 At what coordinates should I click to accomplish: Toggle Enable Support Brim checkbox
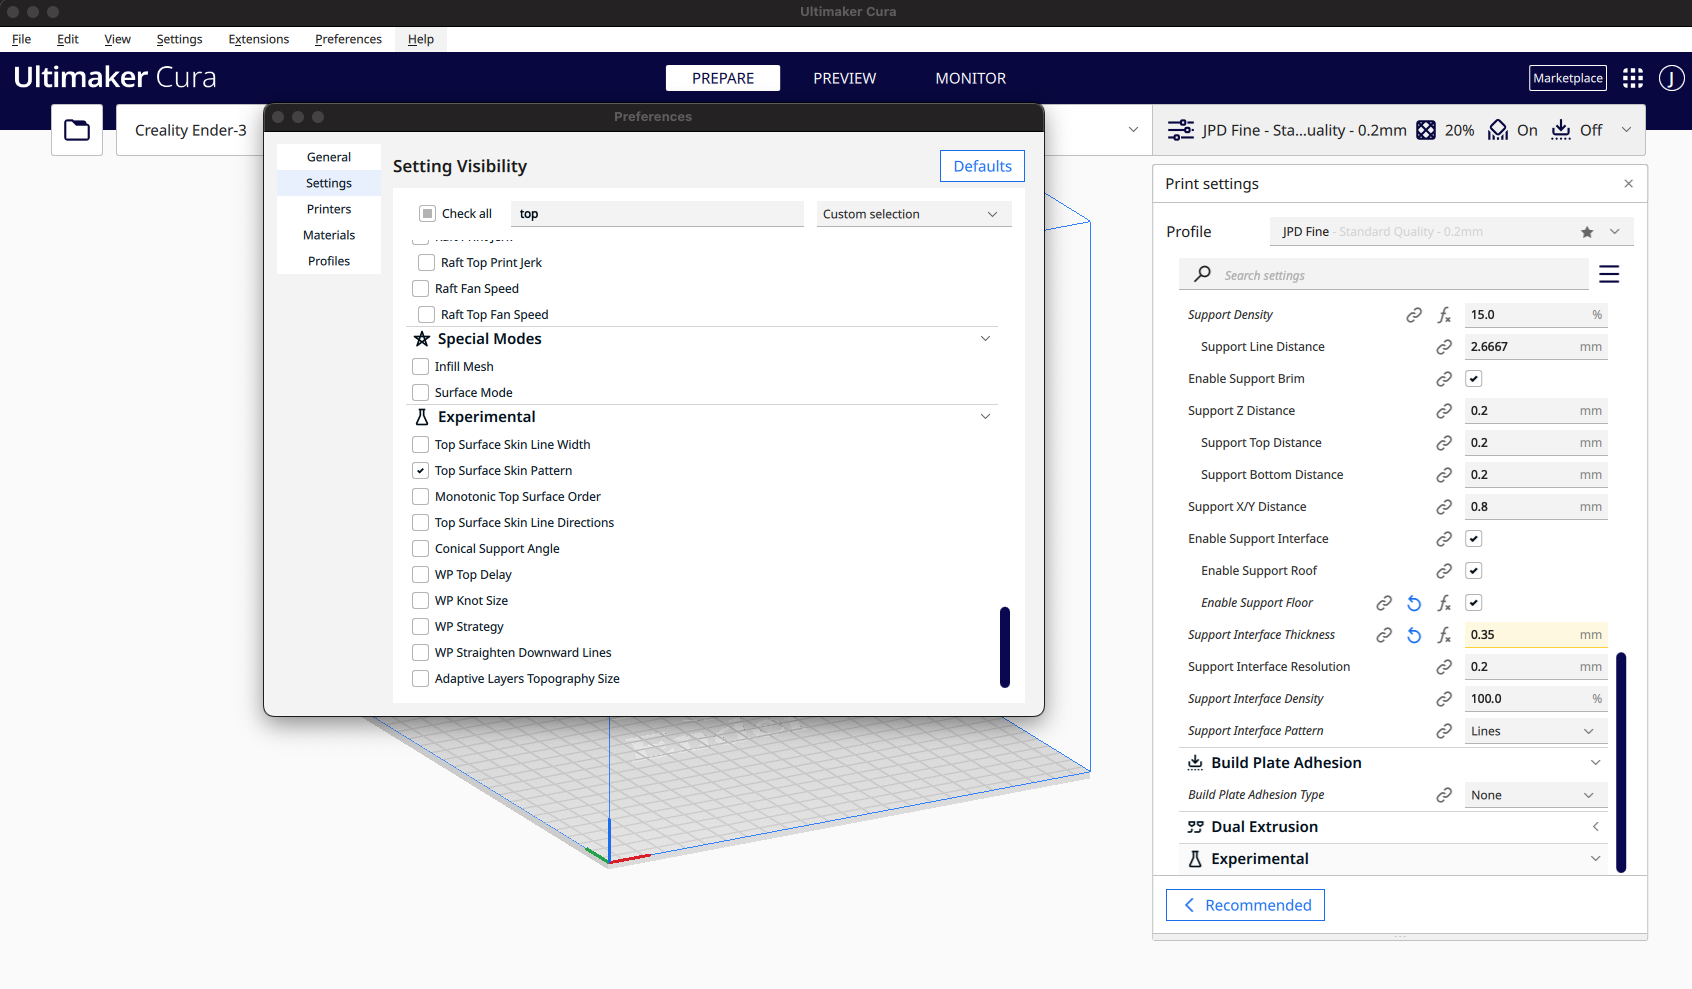(1473, 379)
